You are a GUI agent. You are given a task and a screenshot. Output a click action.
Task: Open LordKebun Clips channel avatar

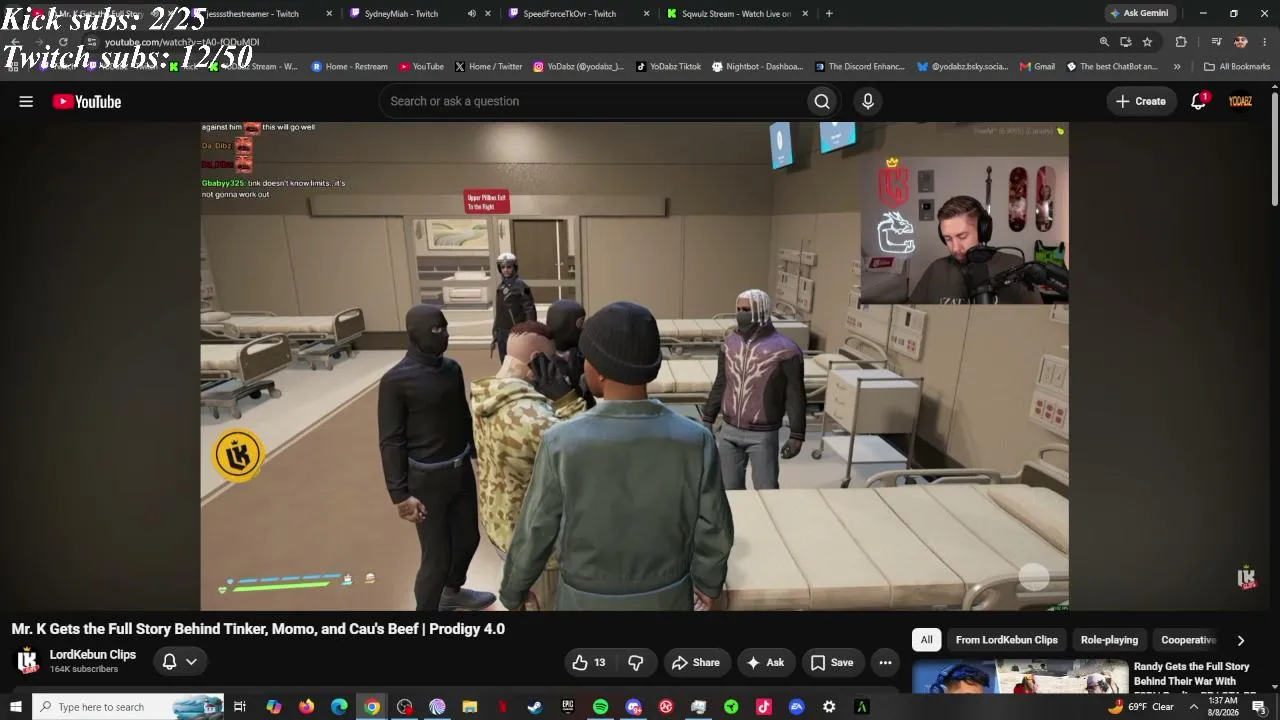[x=27, y=661]
